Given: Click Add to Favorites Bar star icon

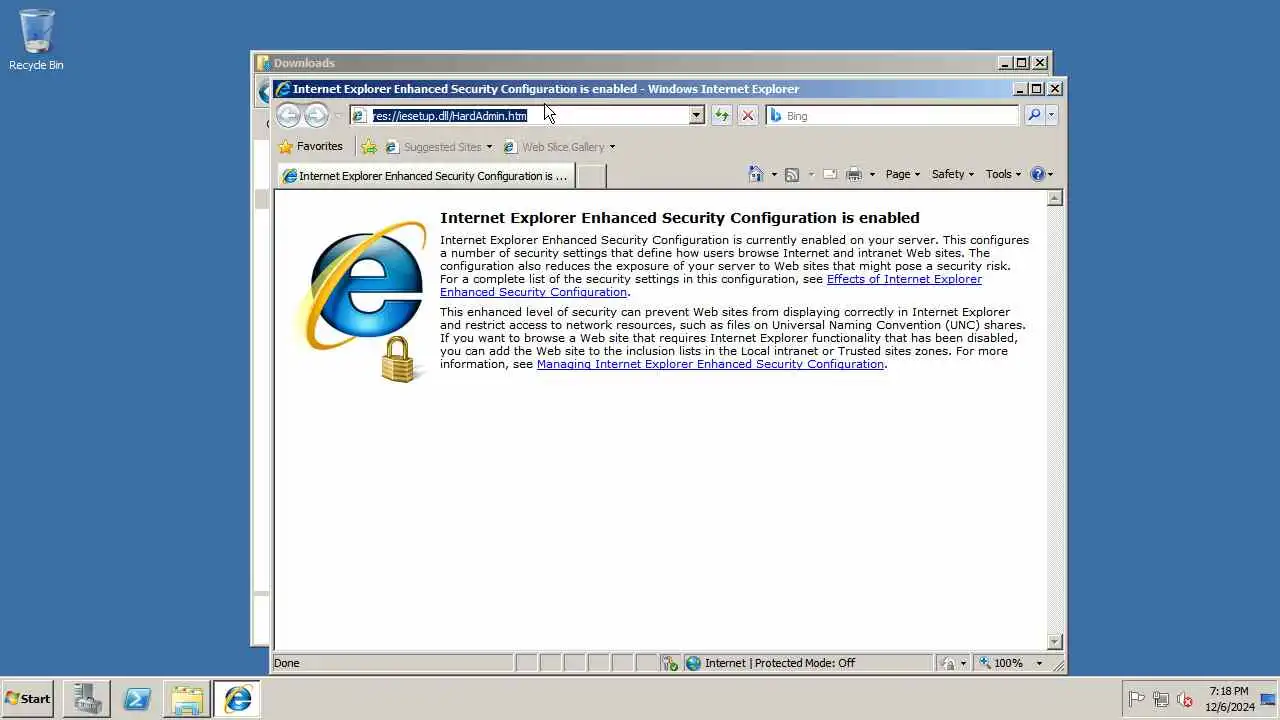Looking at the screenshot, I should (368, 147).
